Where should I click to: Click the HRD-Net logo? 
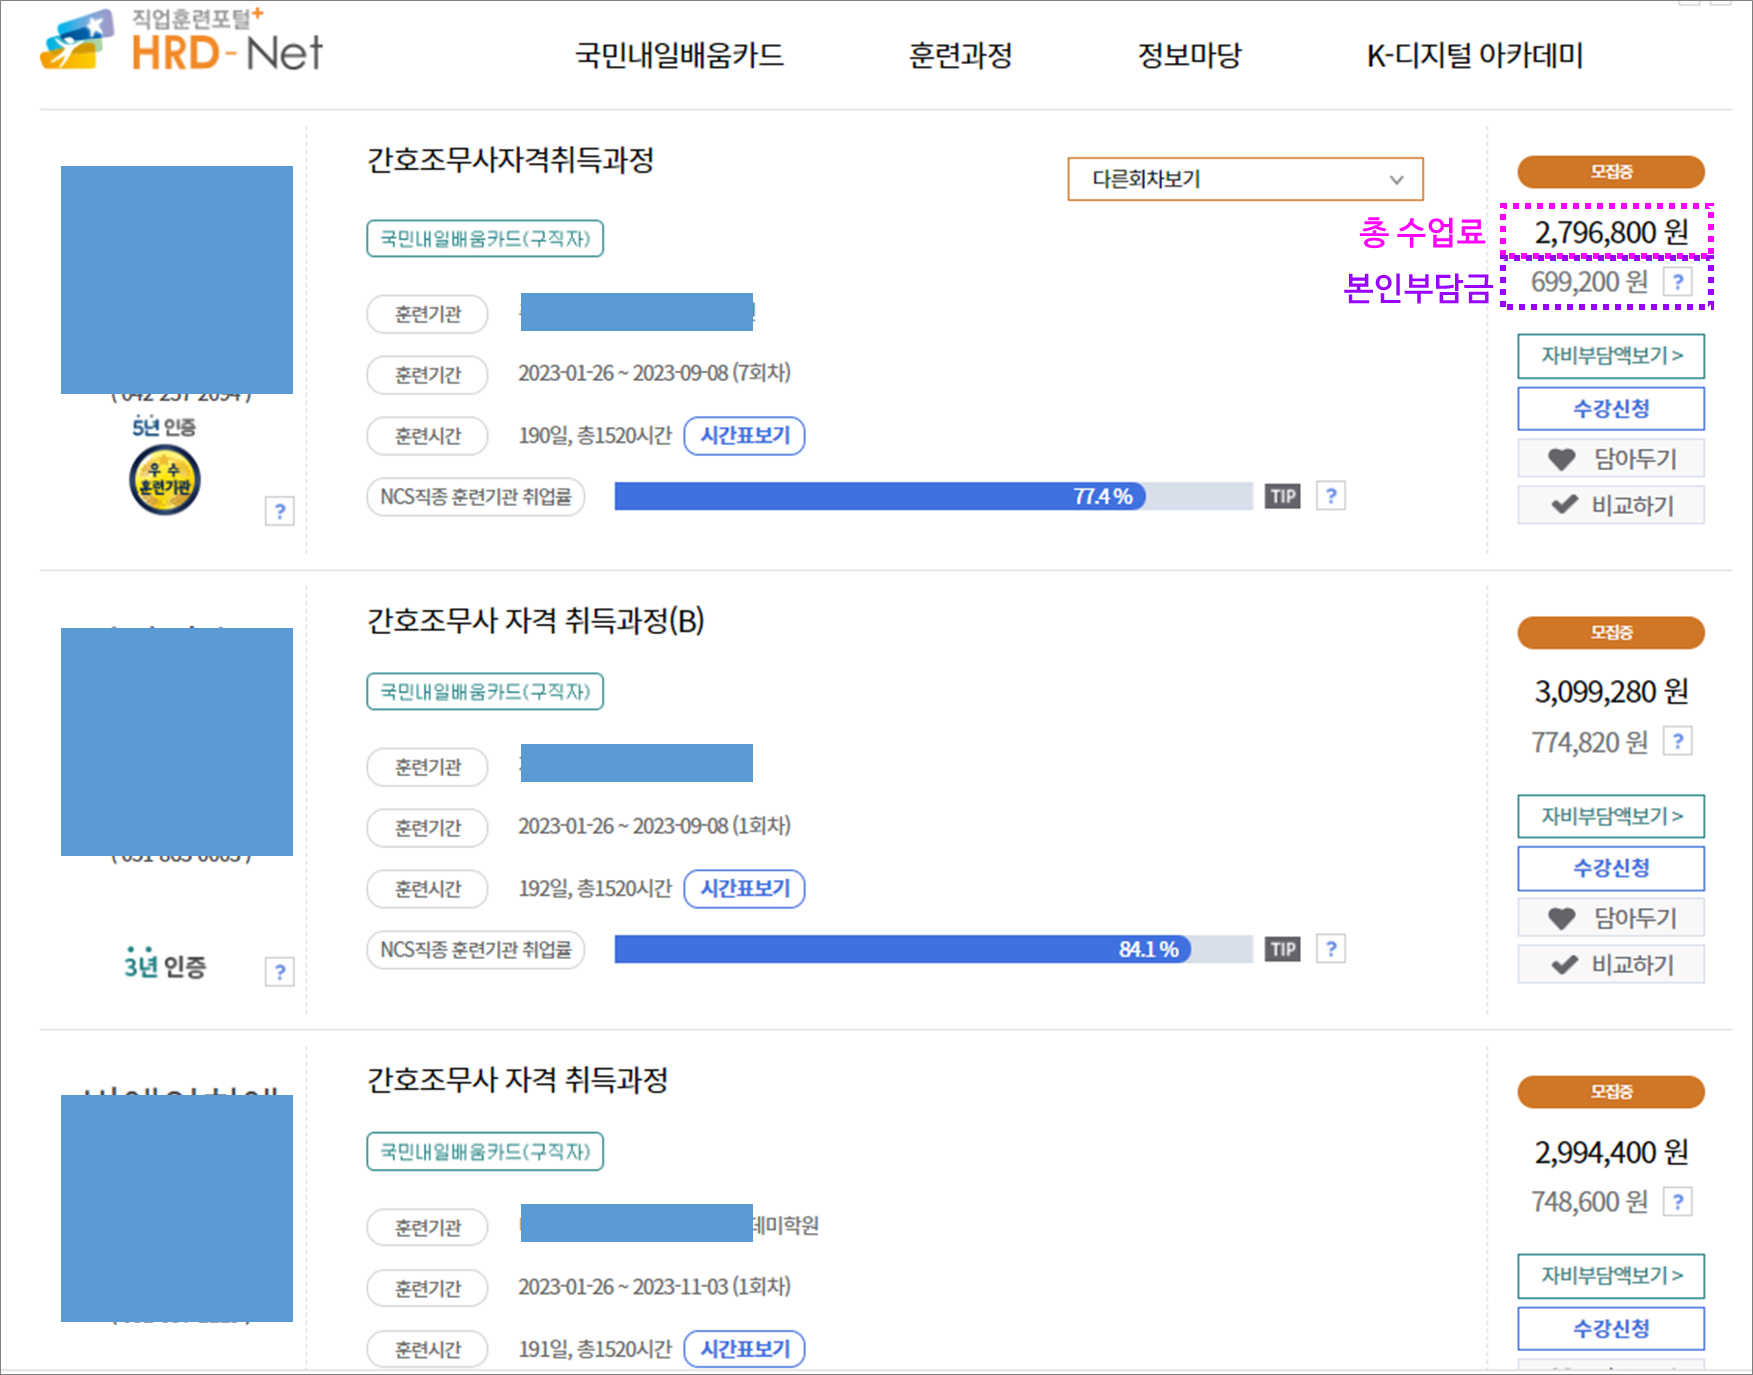pyautogui.click(x=180, y=47)
